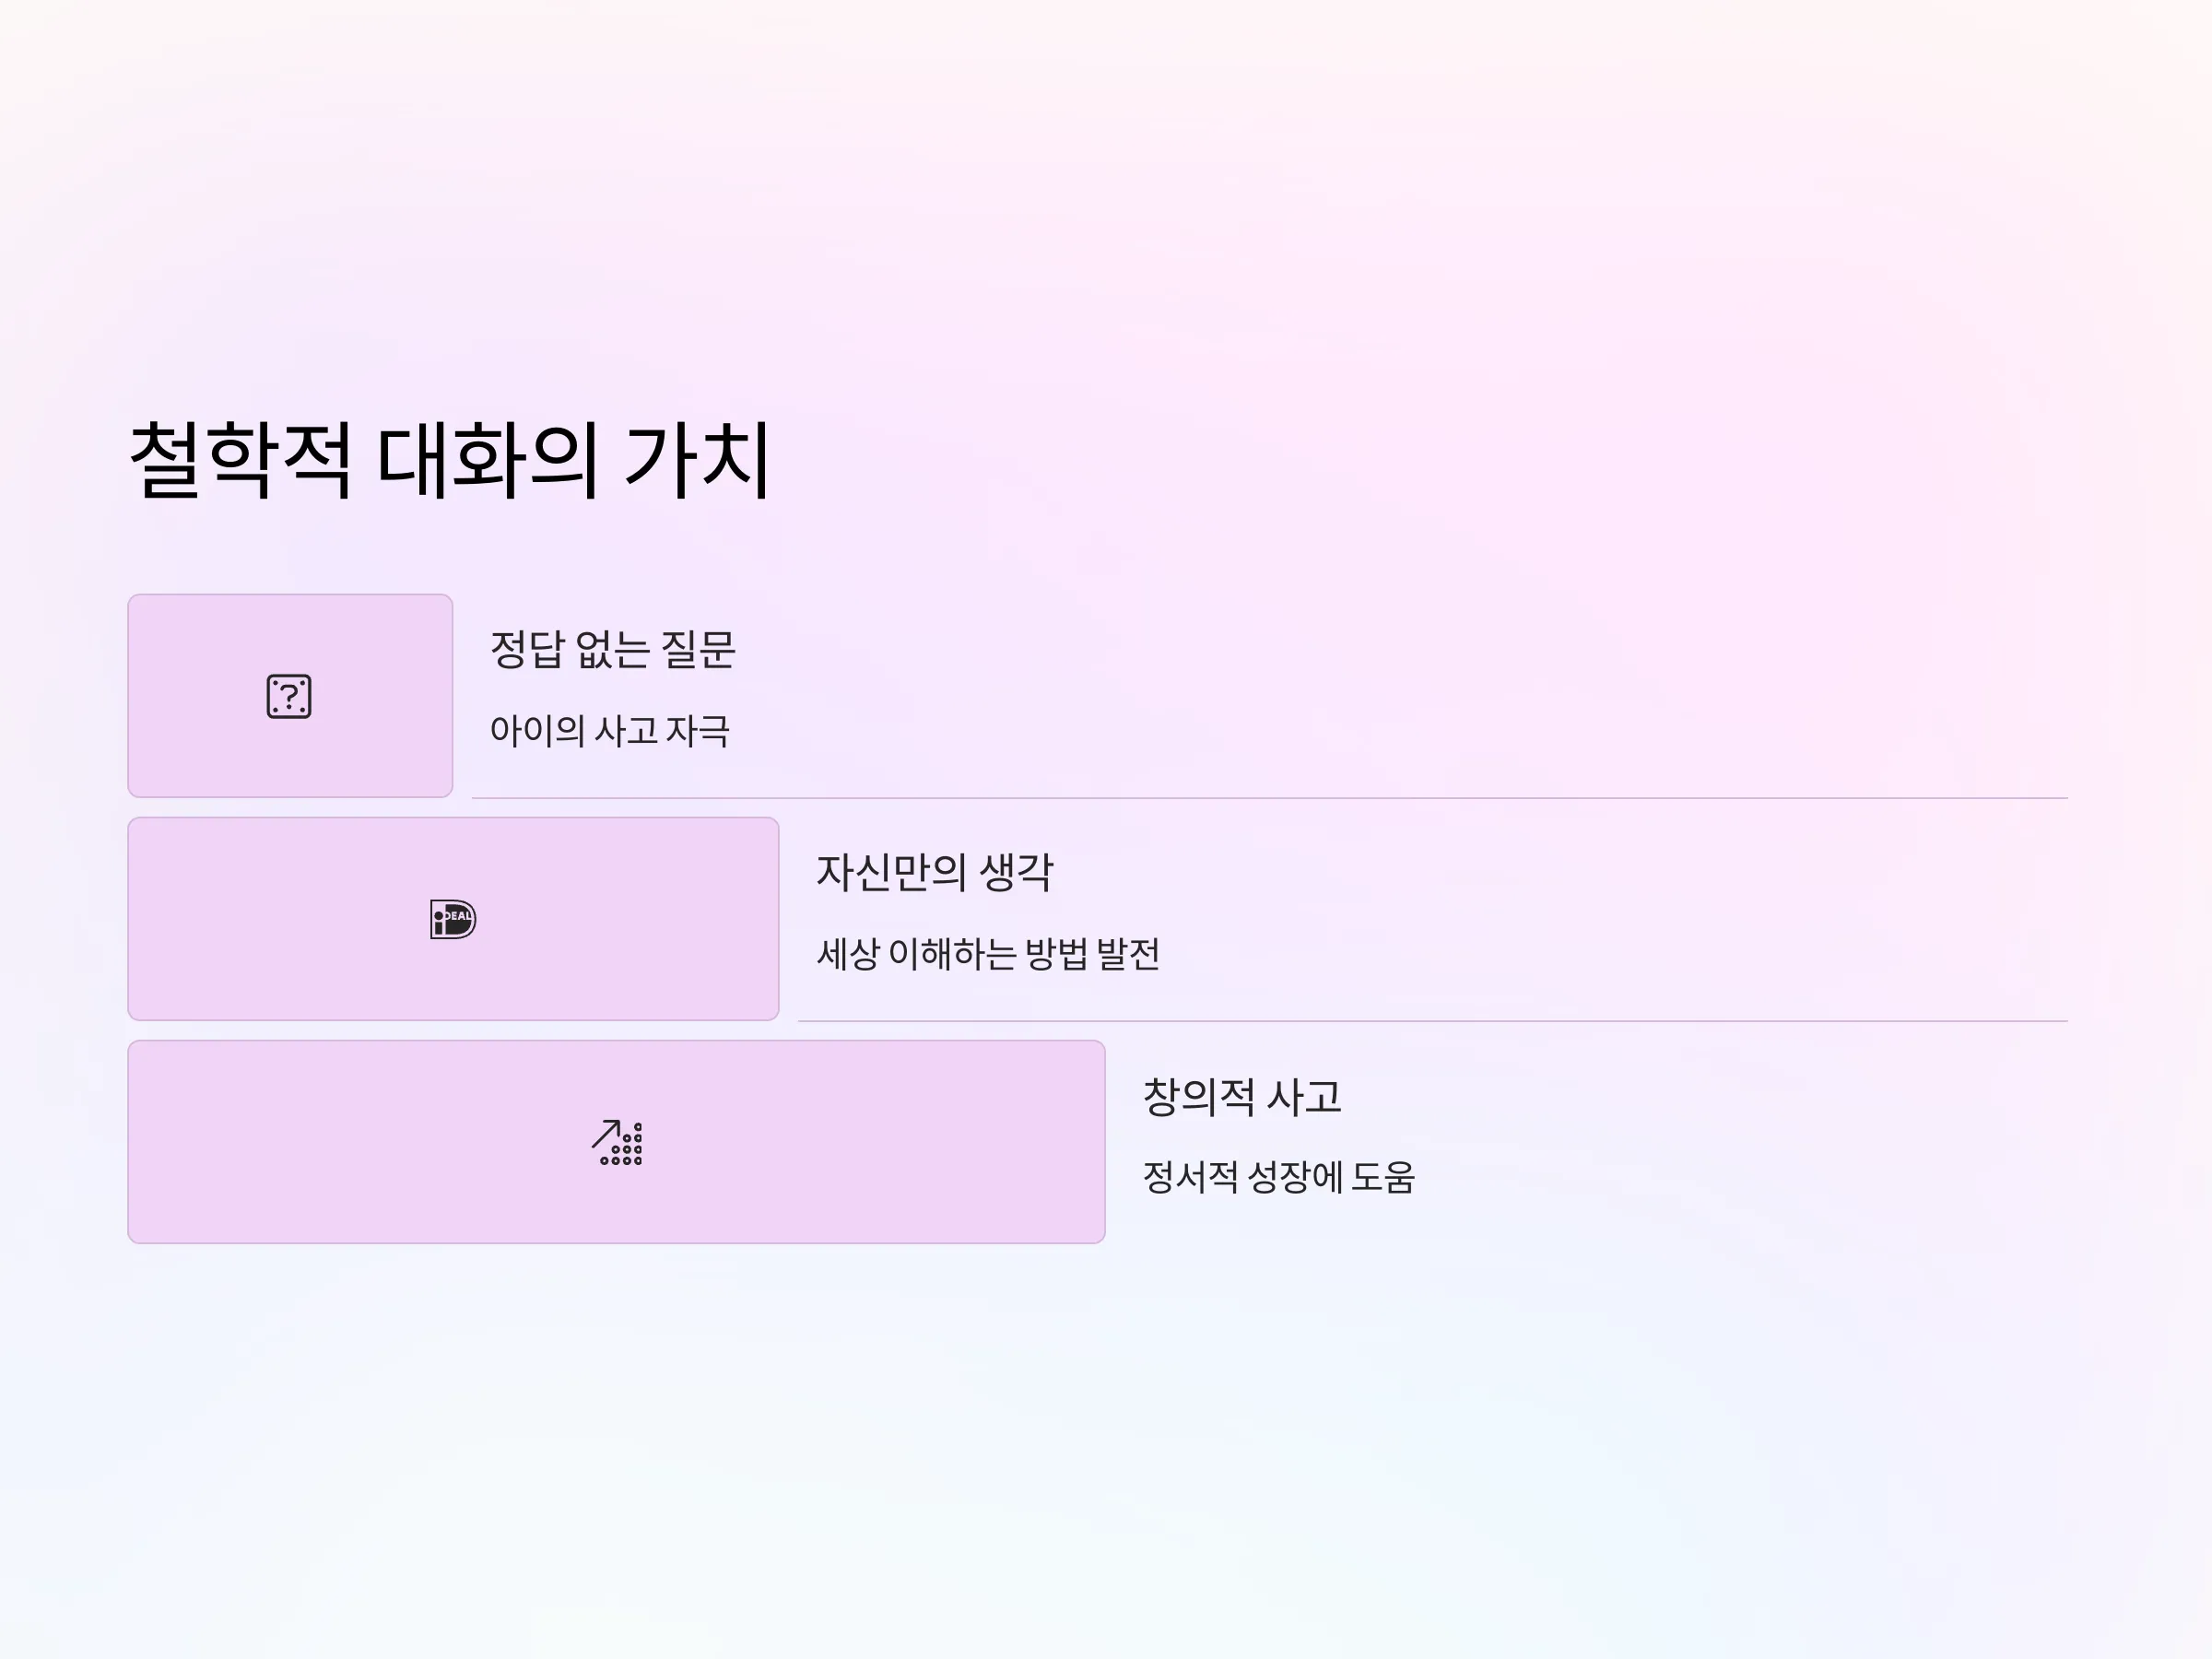Click the arrow with dots growth icon
The image size is (2212, 1659).
[x=617, y=1142]
